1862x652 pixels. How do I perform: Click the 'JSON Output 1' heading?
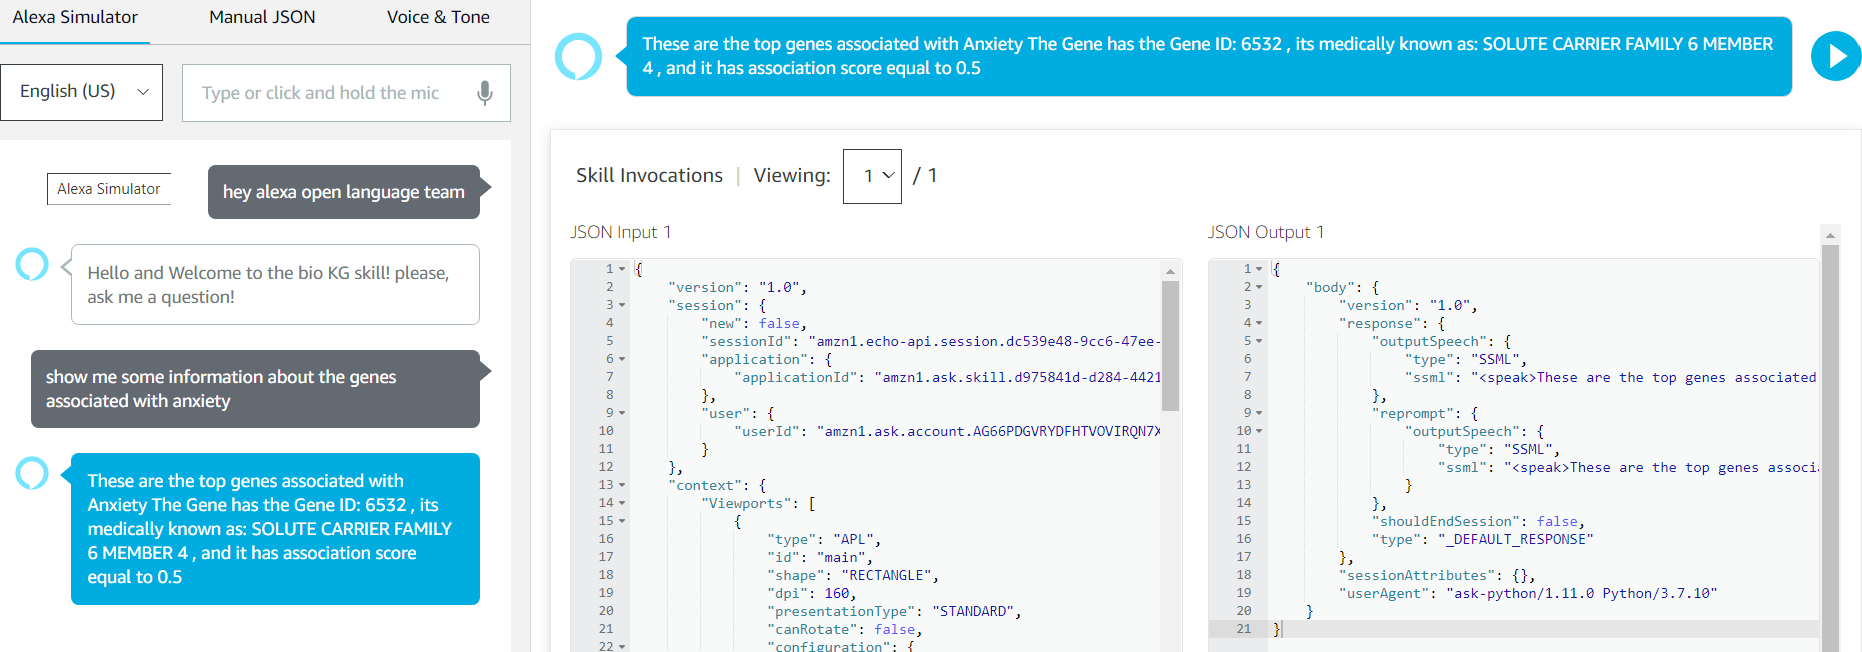[1266, 232]
